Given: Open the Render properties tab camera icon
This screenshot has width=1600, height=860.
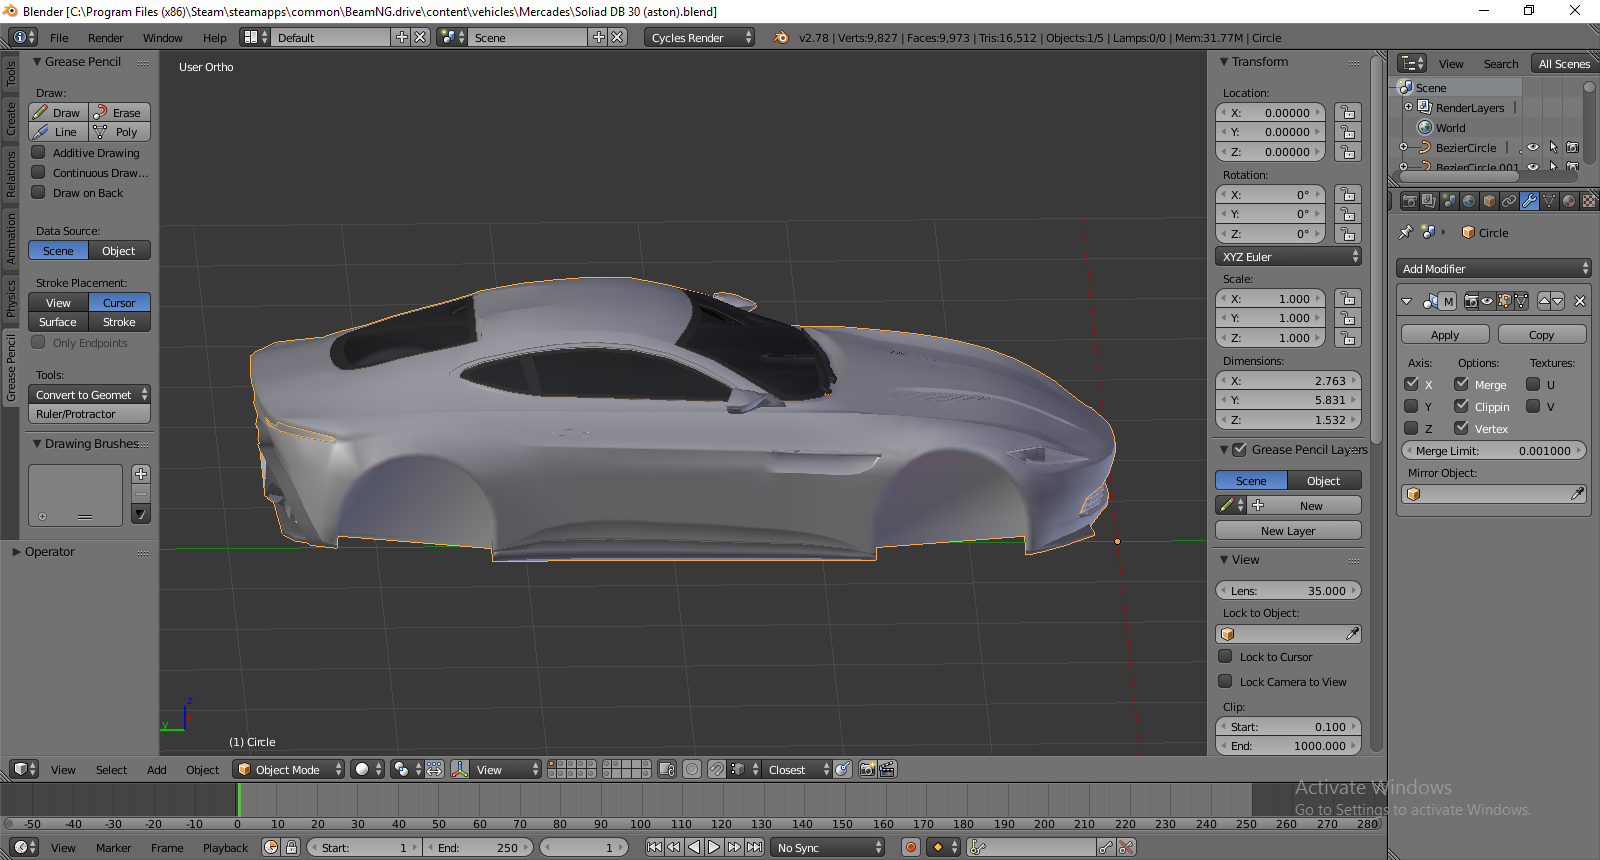Looking at the screenshot, I should [x=1409, y=201].
